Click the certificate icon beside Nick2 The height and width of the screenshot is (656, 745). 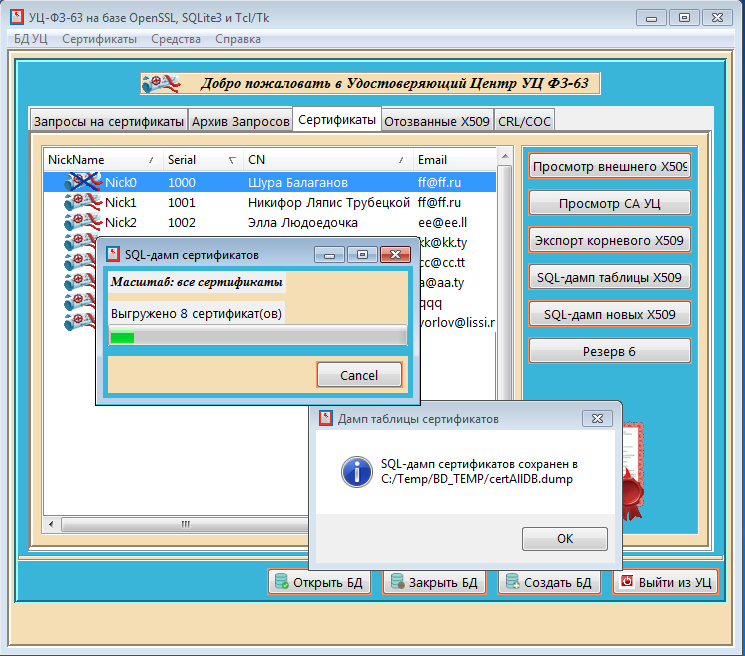(83, 222)
